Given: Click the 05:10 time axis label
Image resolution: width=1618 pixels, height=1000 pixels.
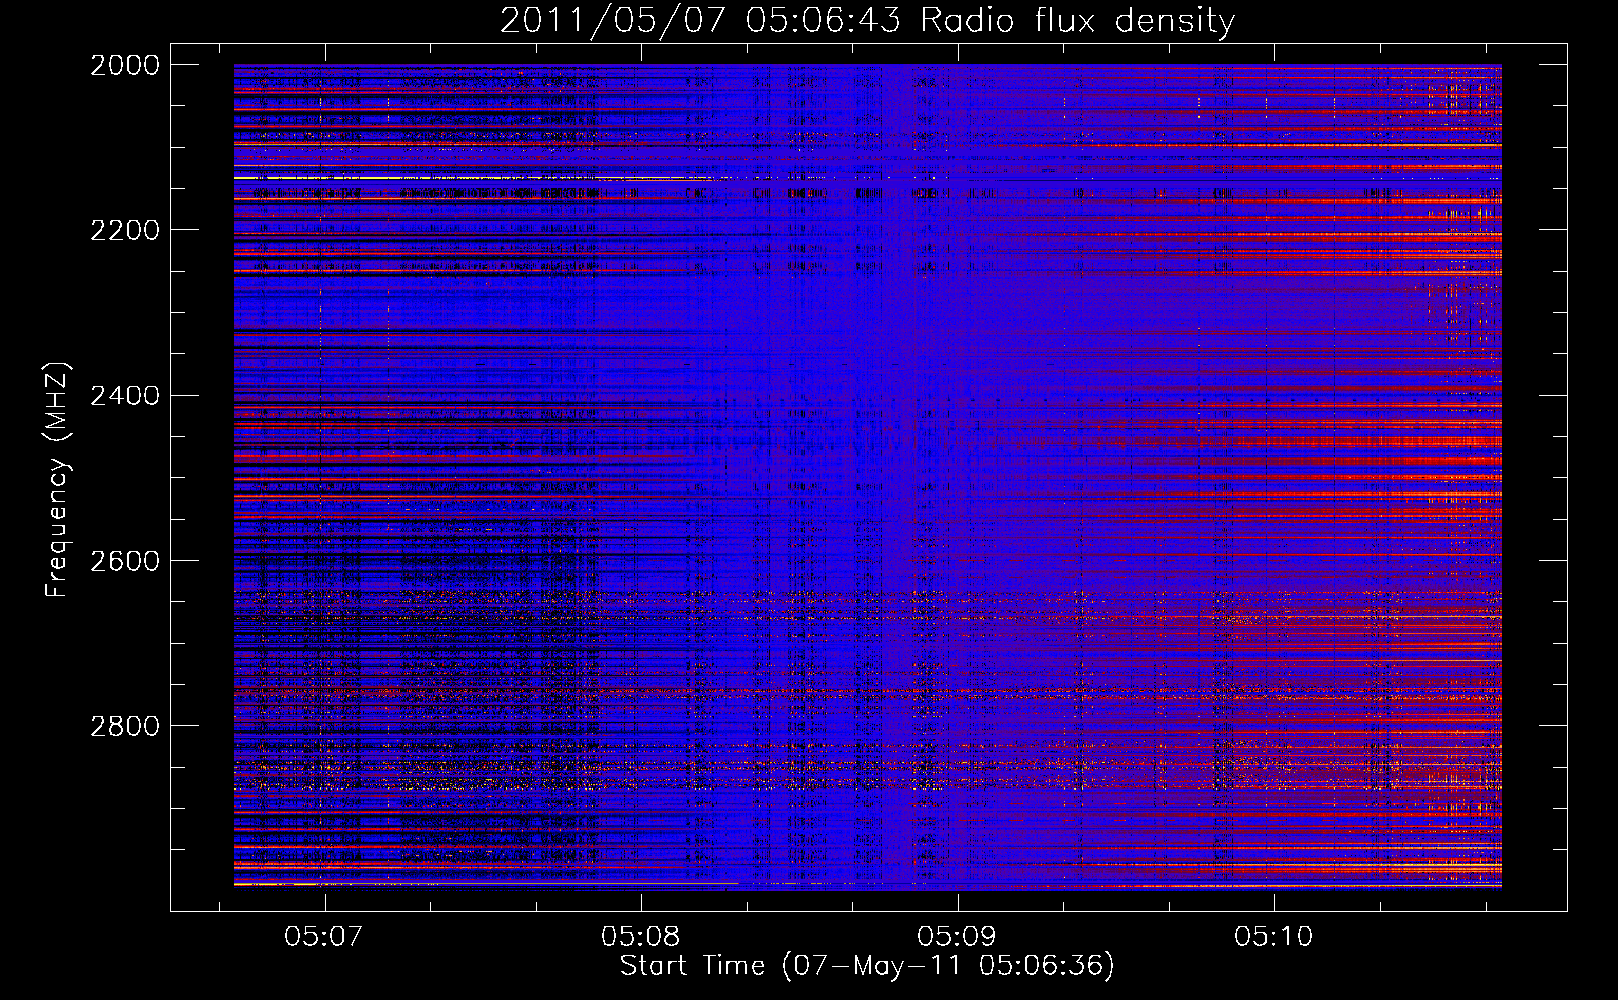Looking at the screenshot, I should tap(1273, 937).
